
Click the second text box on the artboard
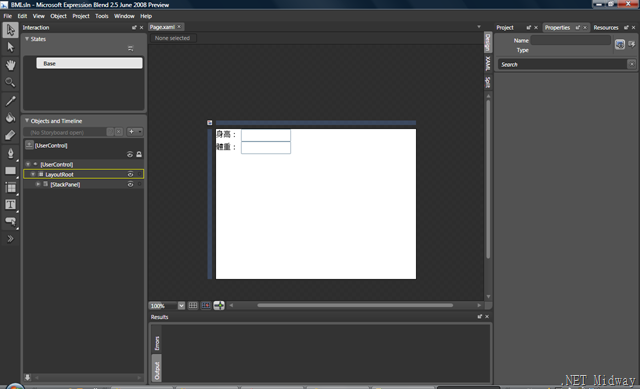click(x=266, y=147)
